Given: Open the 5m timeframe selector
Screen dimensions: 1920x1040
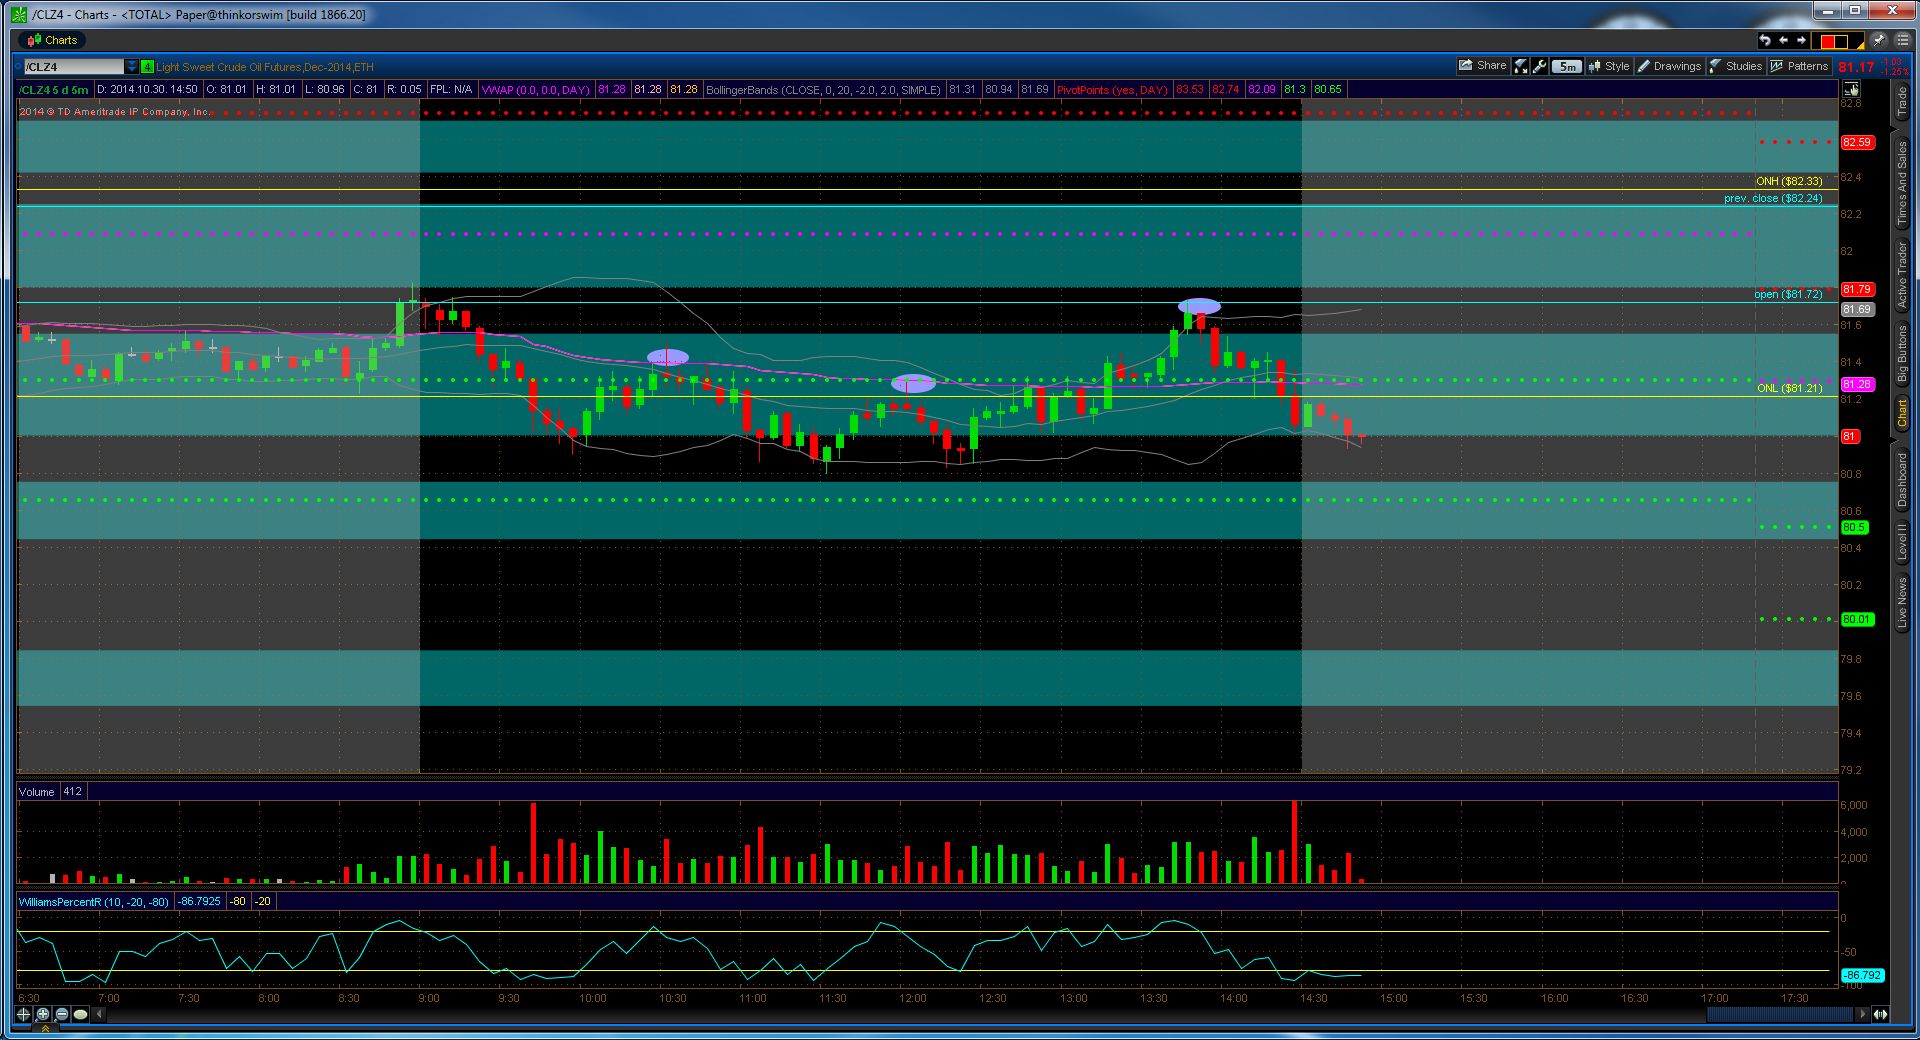Looking at the screenshot, I should point(1567,66).
